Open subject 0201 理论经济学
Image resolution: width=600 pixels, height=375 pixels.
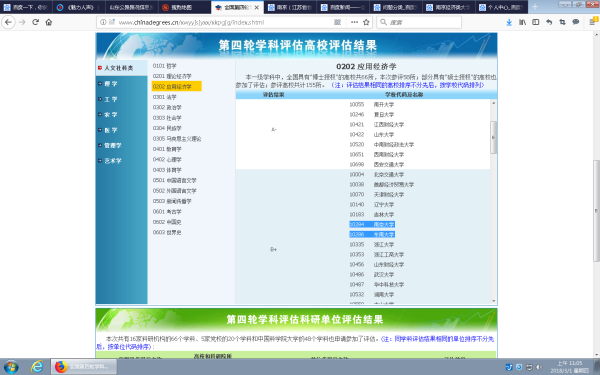pyautogui.click(x=172, y=76)
